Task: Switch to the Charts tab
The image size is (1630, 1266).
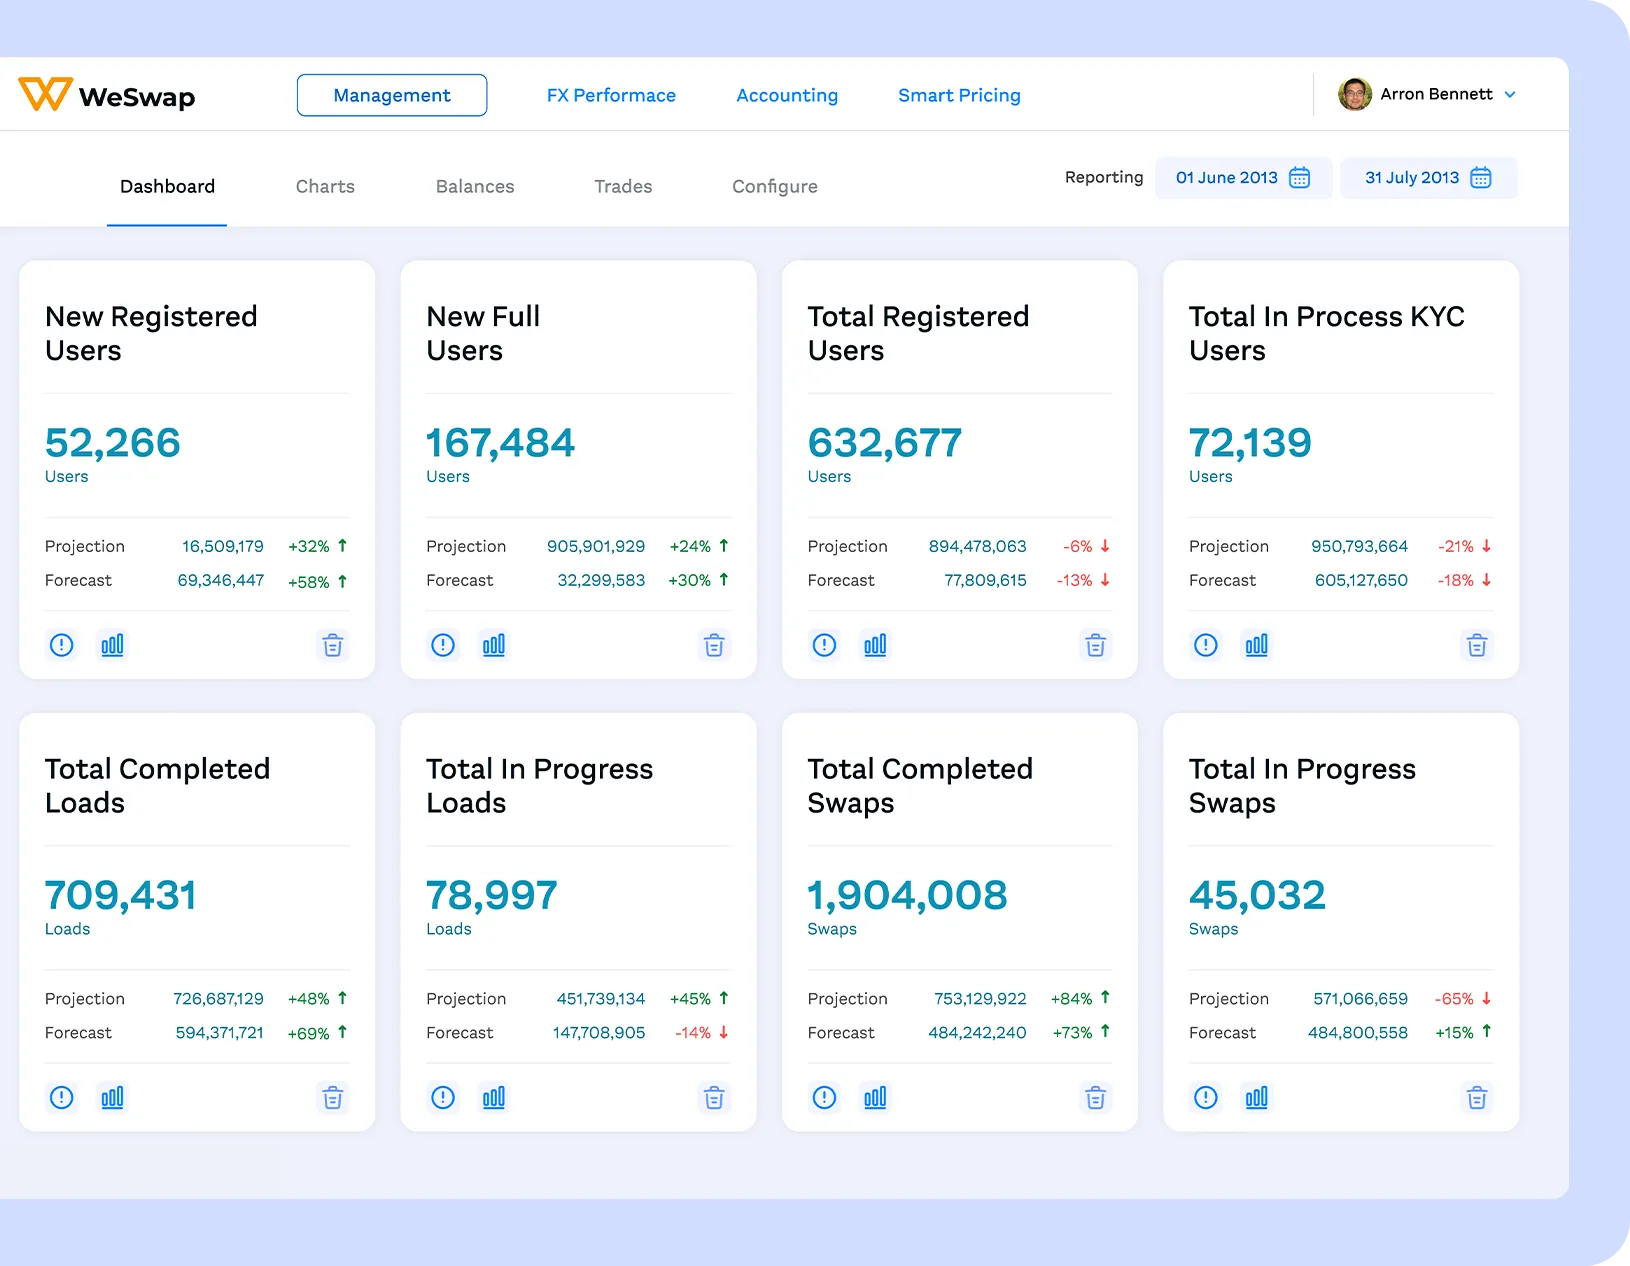Action: tap(325, 187)
